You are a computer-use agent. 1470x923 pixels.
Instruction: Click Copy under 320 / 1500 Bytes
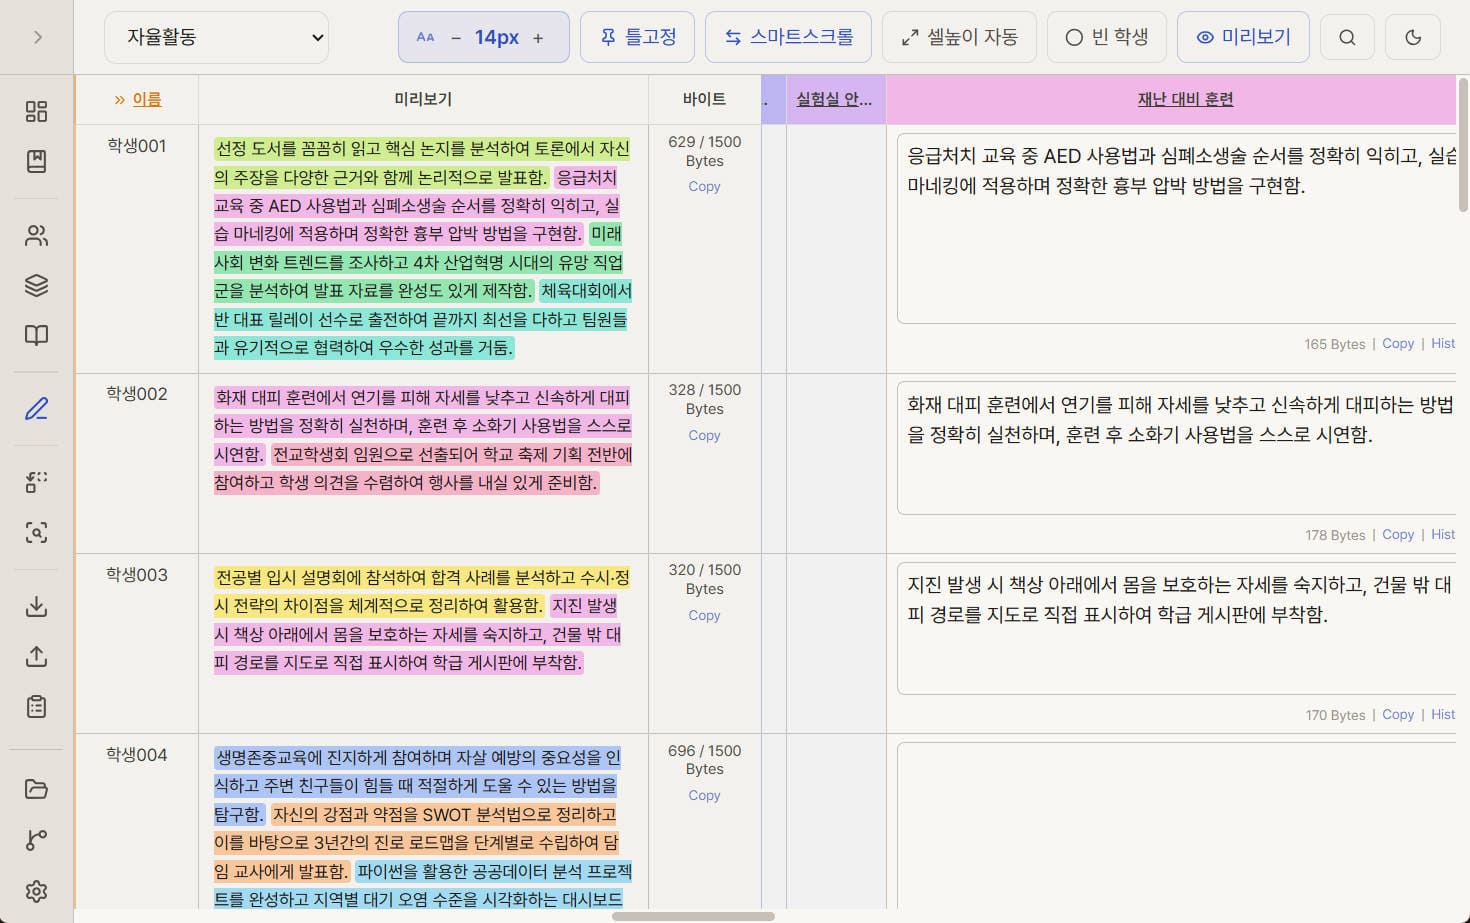pos(704,615)
